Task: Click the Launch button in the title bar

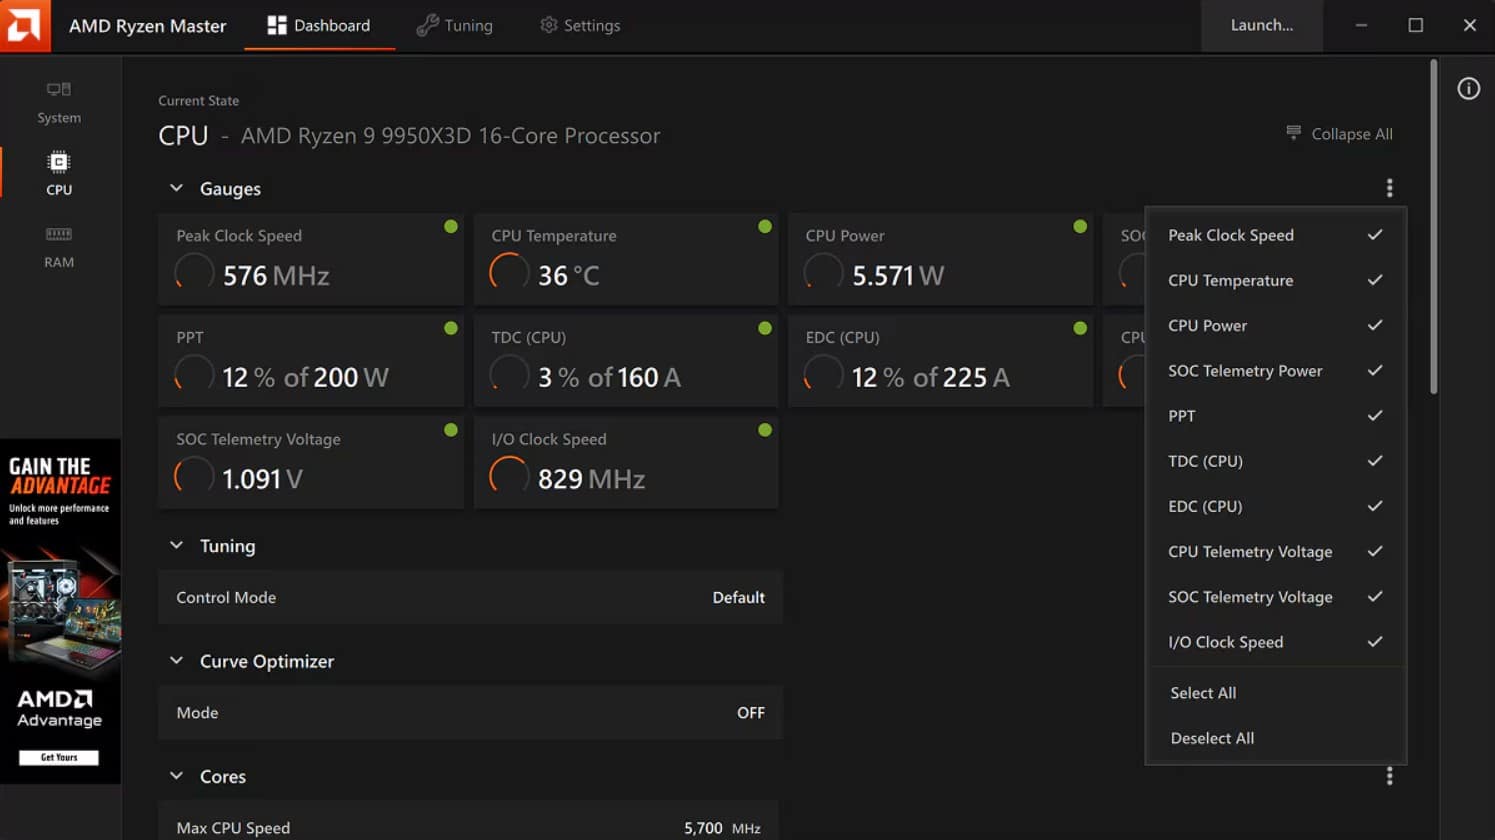Action: pos(1261,25)
